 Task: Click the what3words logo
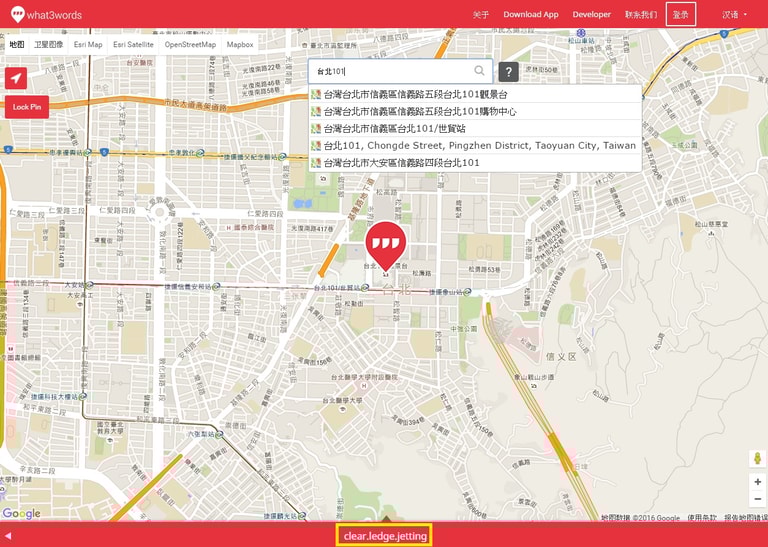click(46, 14)
